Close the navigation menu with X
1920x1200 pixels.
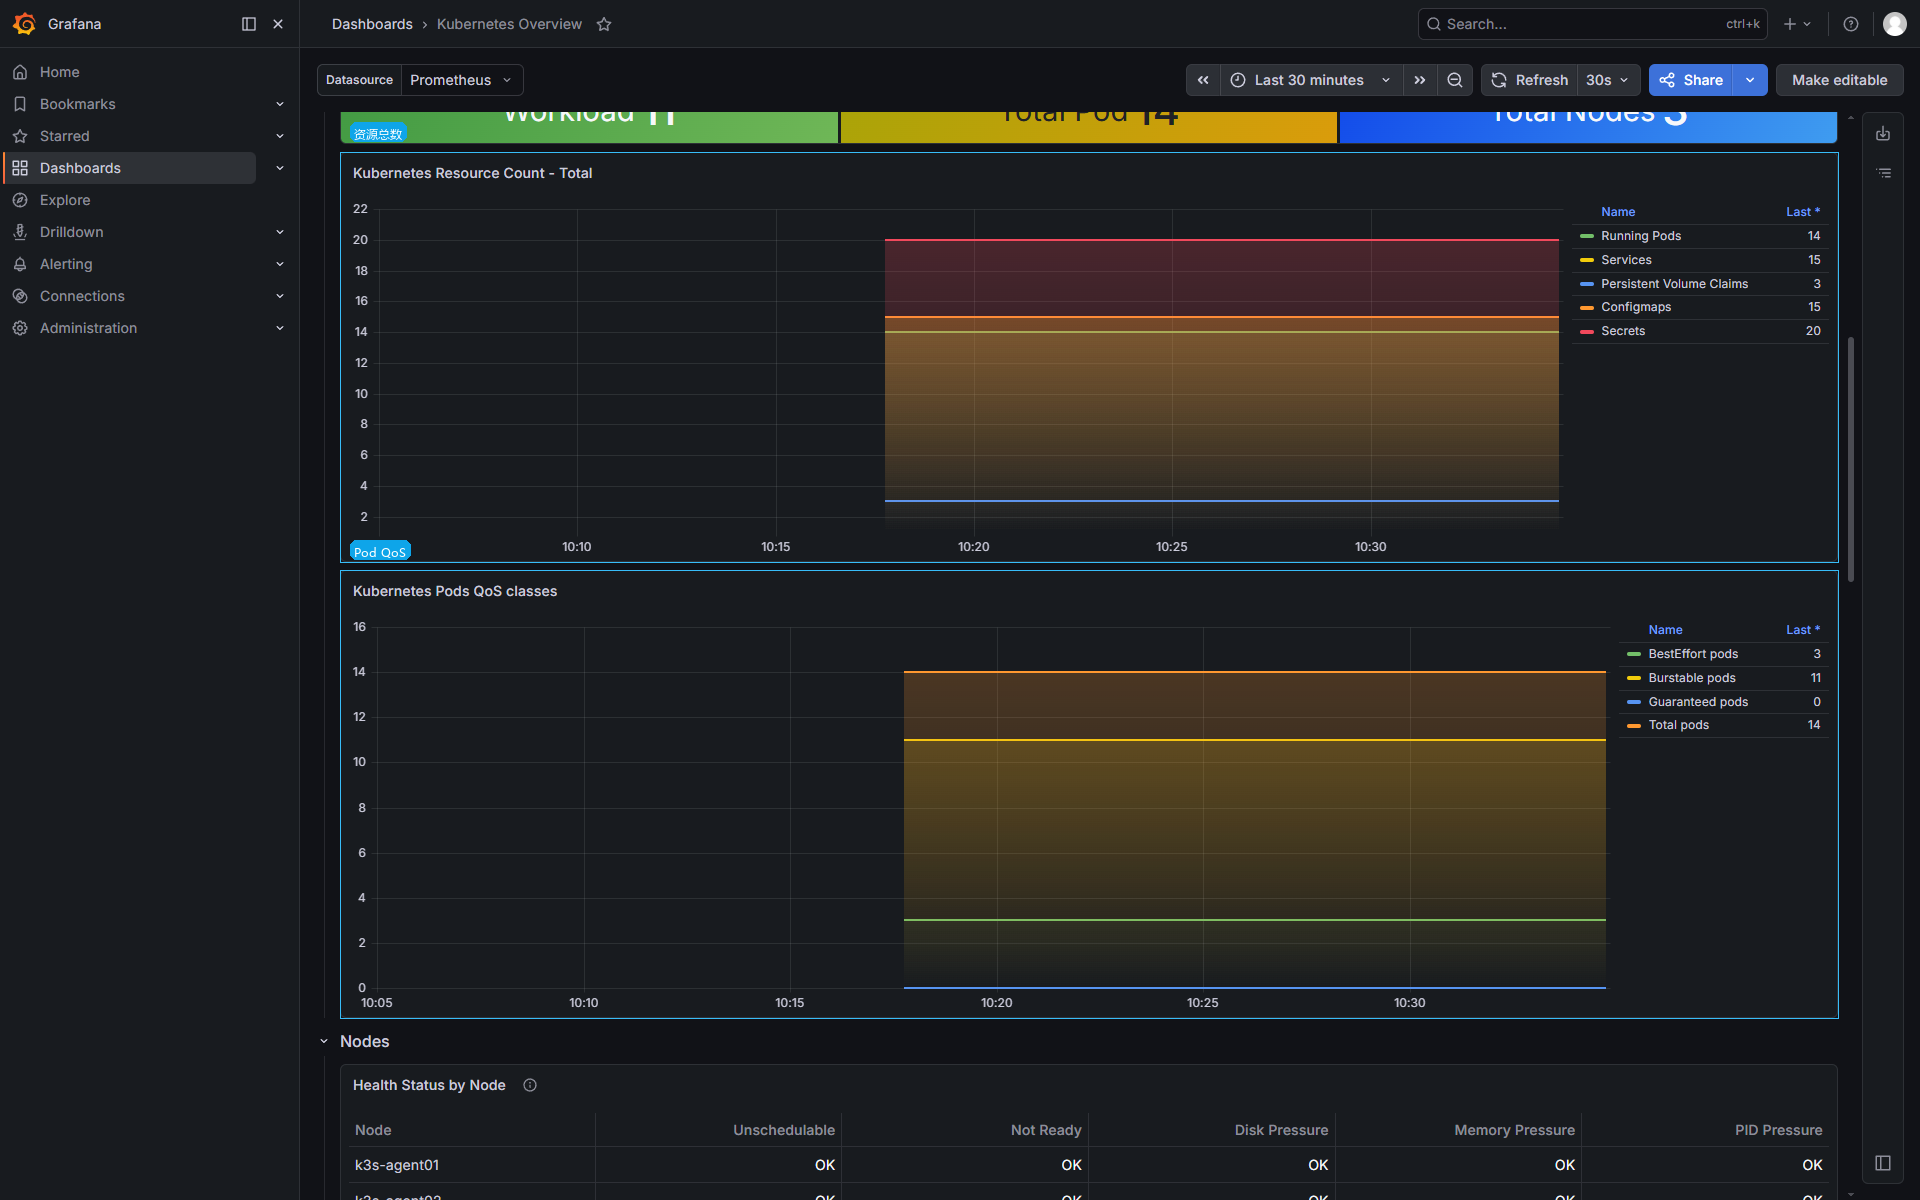(x=278, y=24)
